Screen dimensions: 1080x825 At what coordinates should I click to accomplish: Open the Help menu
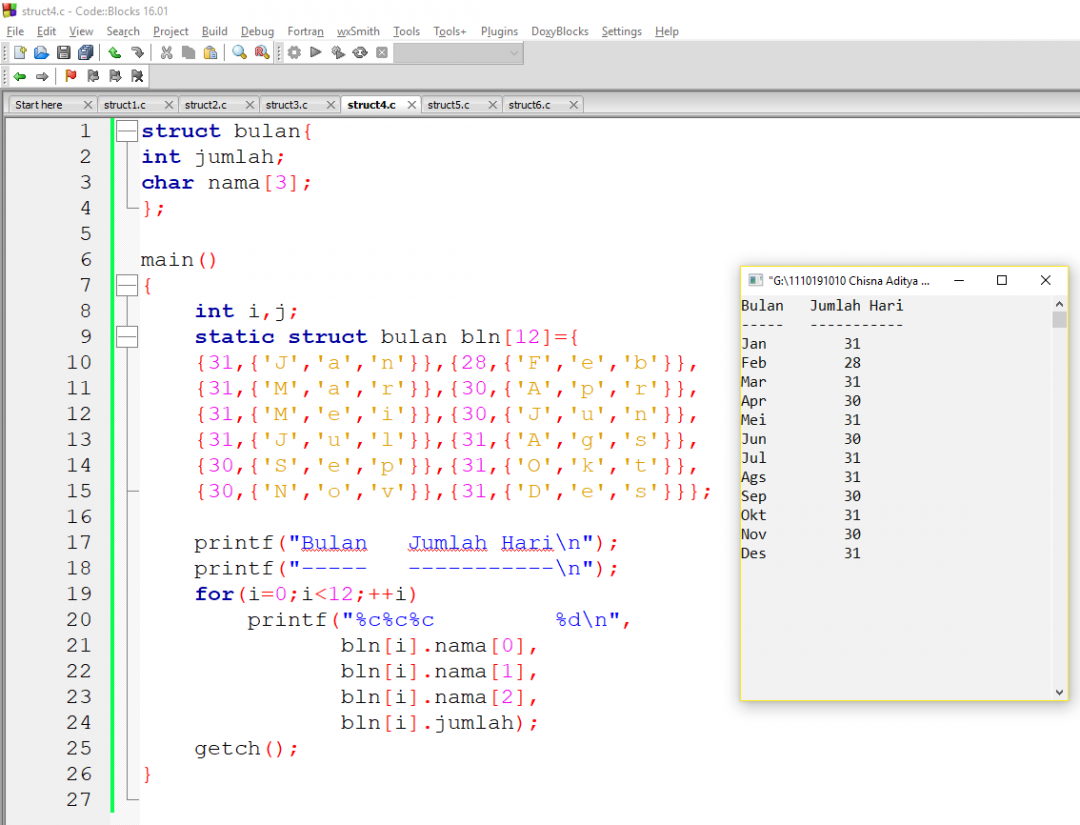click(x=667, y=31)
